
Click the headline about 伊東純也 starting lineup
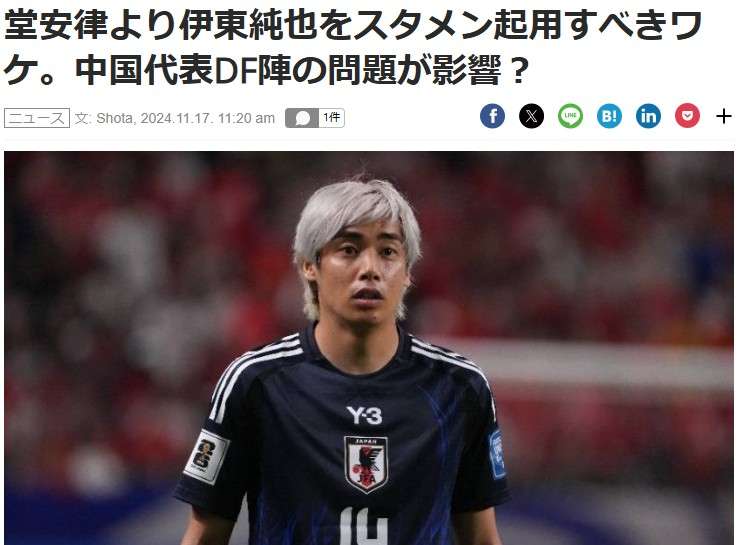353,47
